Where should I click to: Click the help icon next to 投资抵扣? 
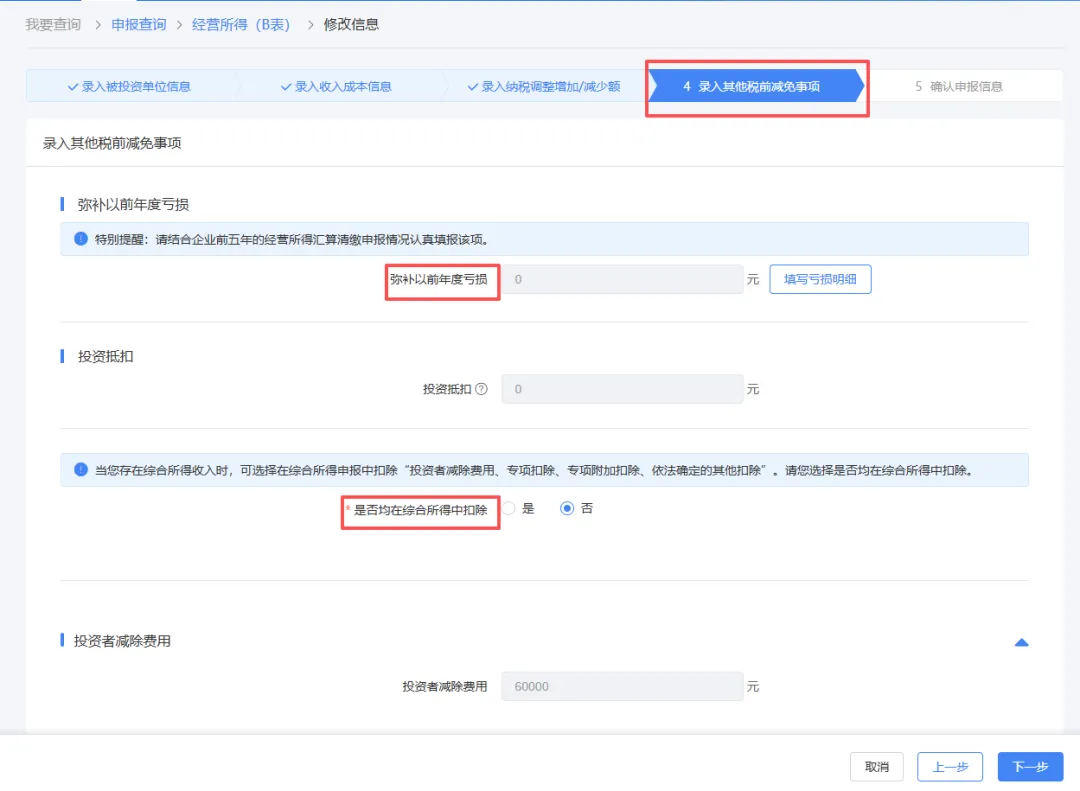(481, 389)
